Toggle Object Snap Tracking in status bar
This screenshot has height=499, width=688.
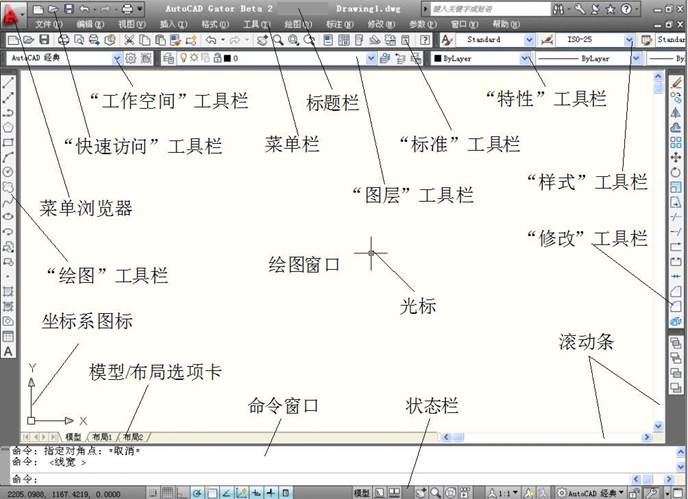226,493
